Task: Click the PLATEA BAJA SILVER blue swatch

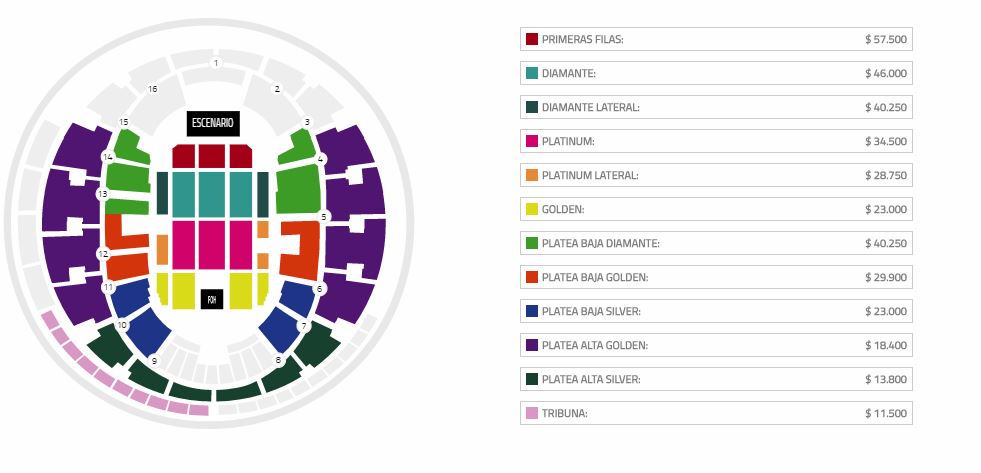Action: click(531, 311)
